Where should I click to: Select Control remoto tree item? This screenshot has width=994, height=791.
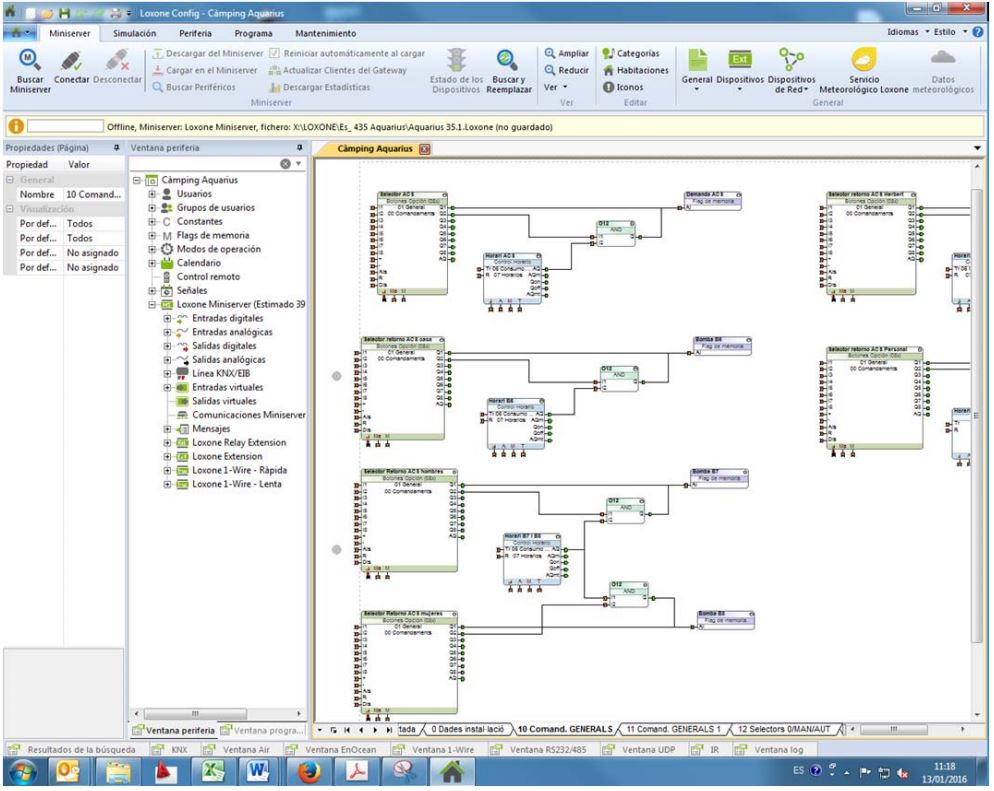[x=208, y=277]
